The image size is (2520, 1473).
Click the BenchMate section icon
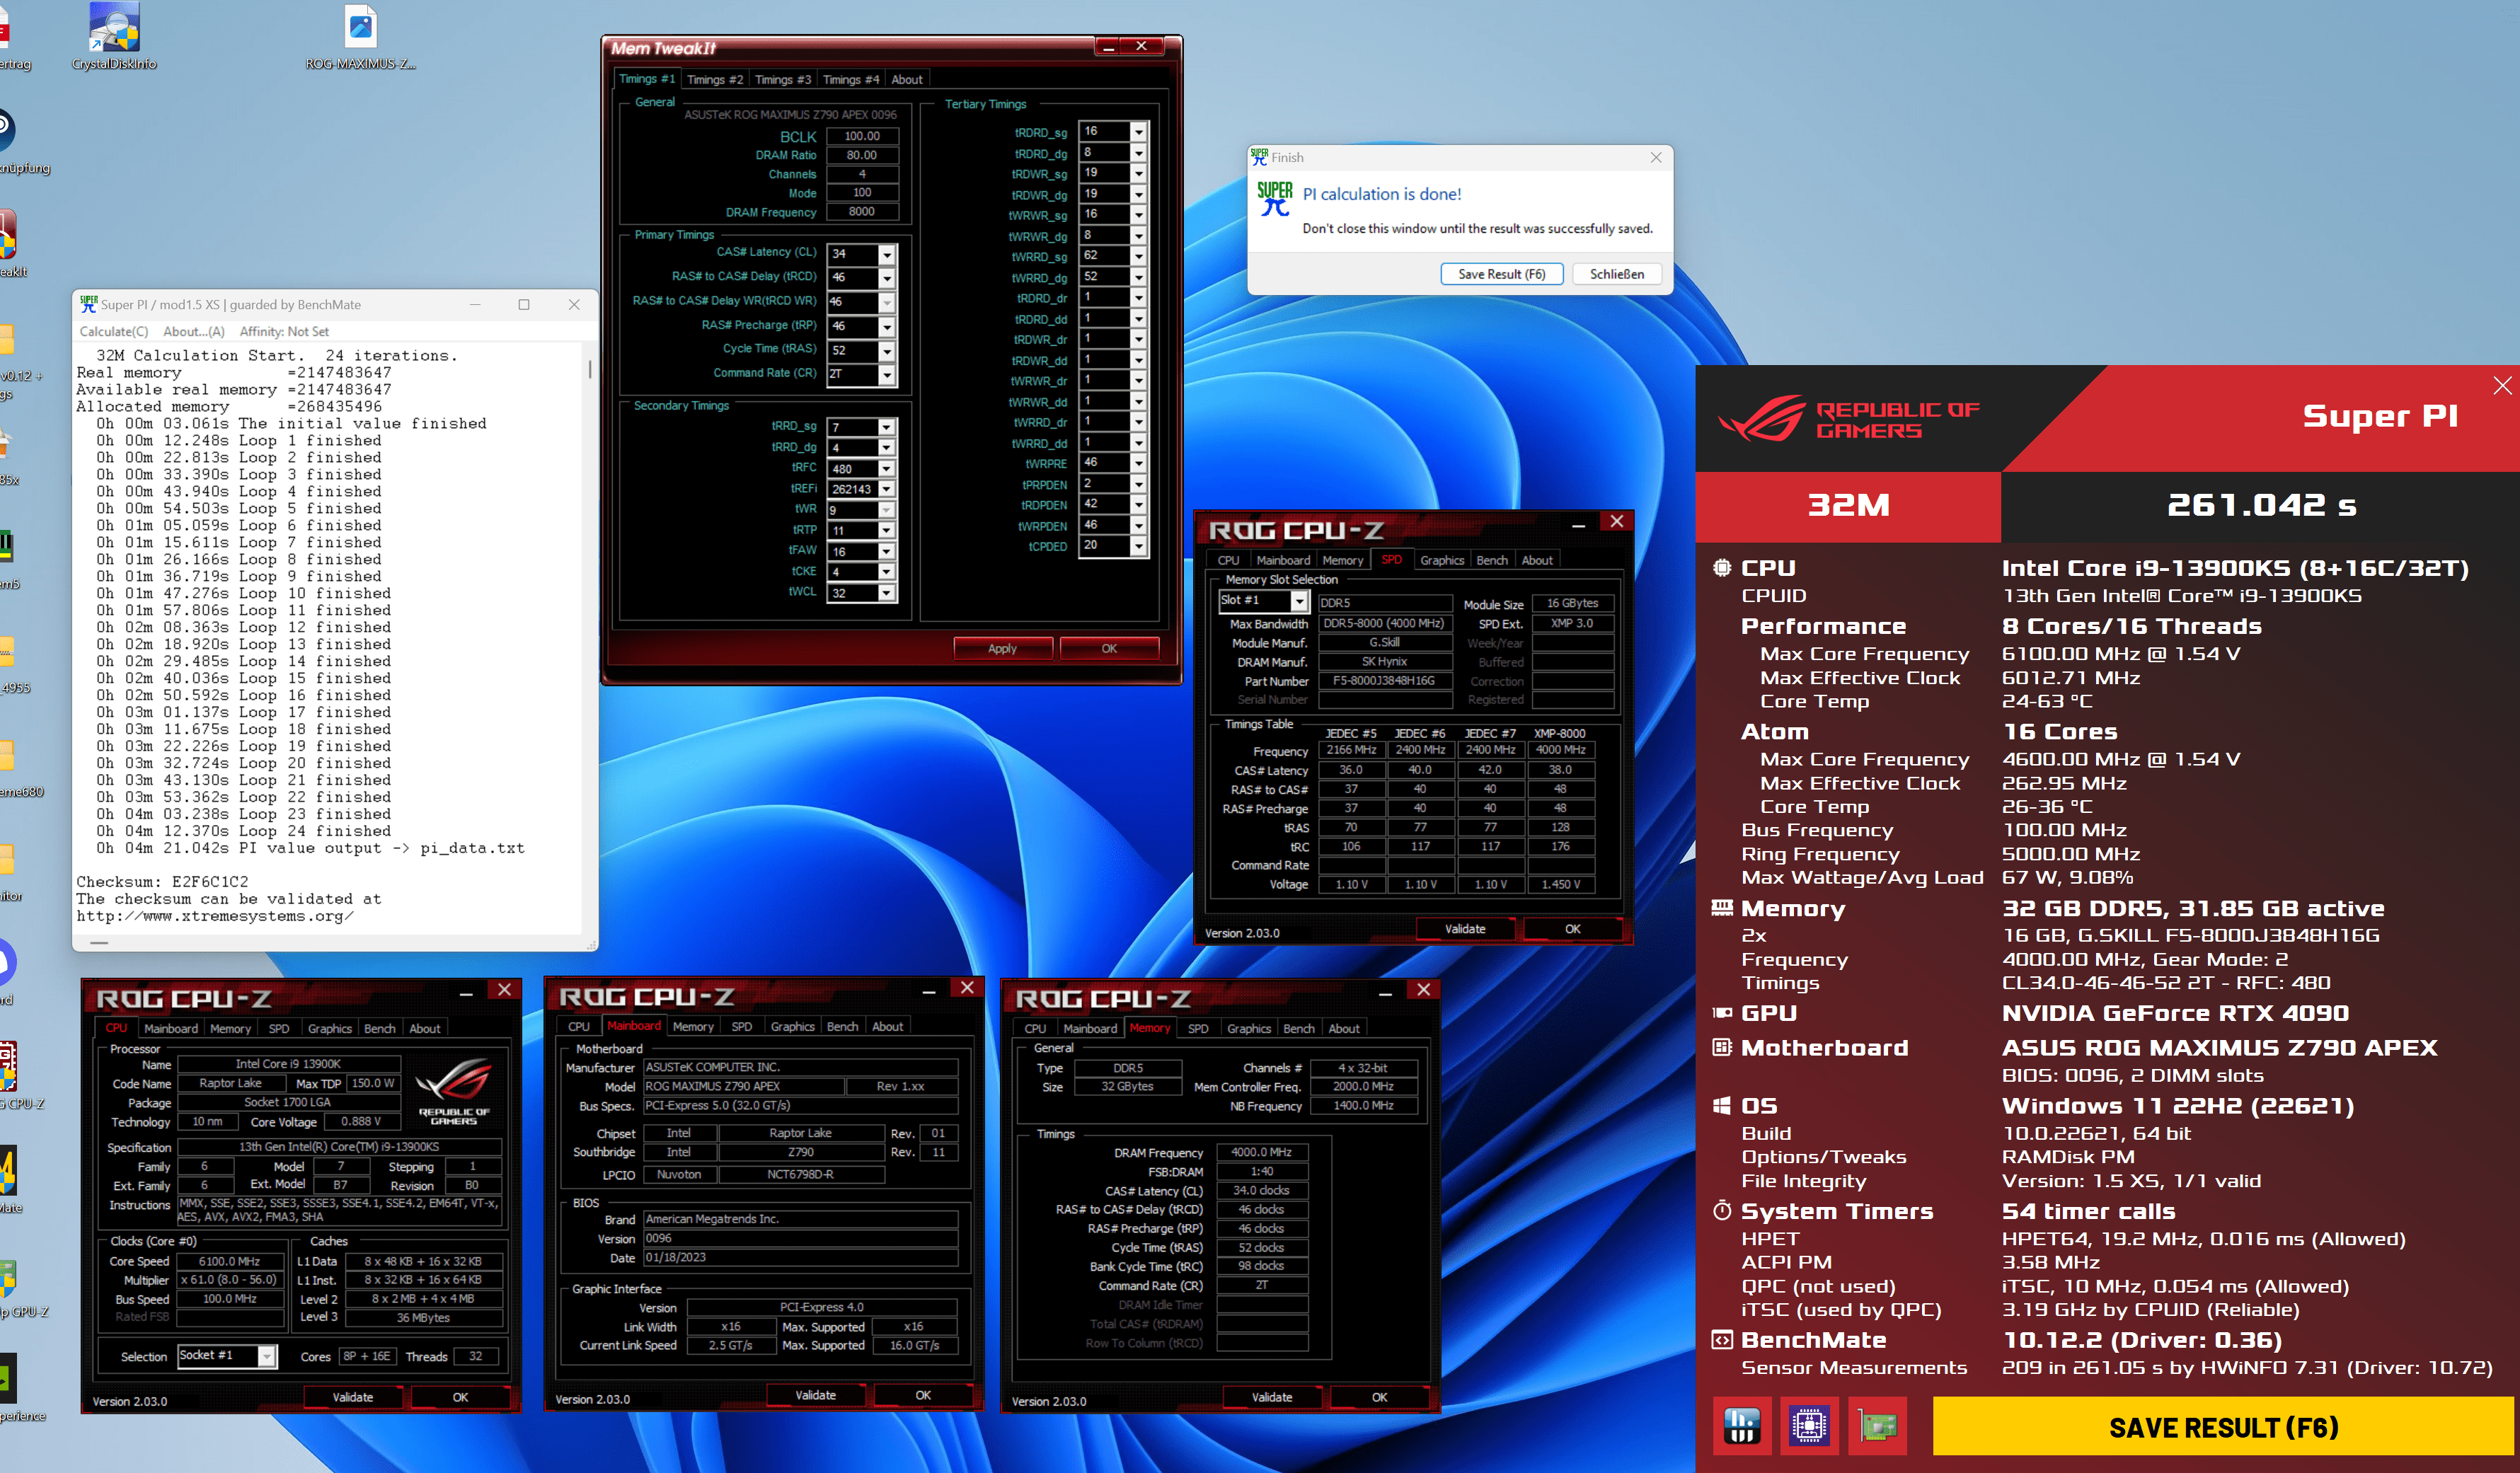click(x=1722, y=1339)
